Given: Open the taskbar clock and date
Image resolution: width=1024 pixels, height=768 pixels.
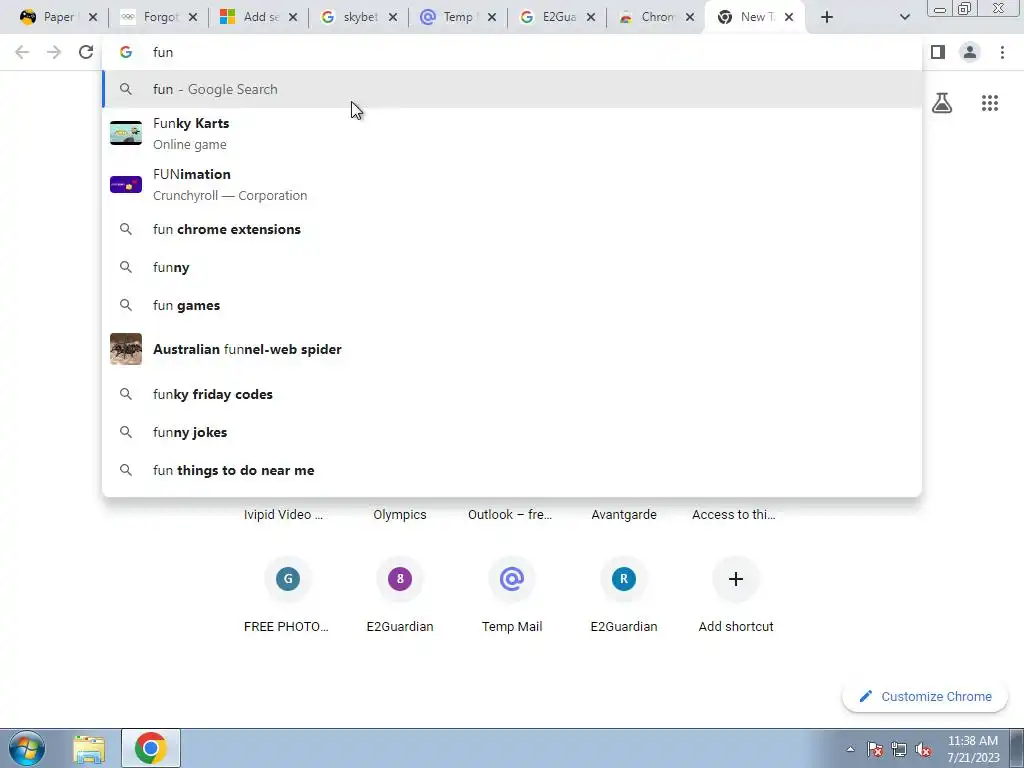Looking at the screenshot, I should (973, 749).
